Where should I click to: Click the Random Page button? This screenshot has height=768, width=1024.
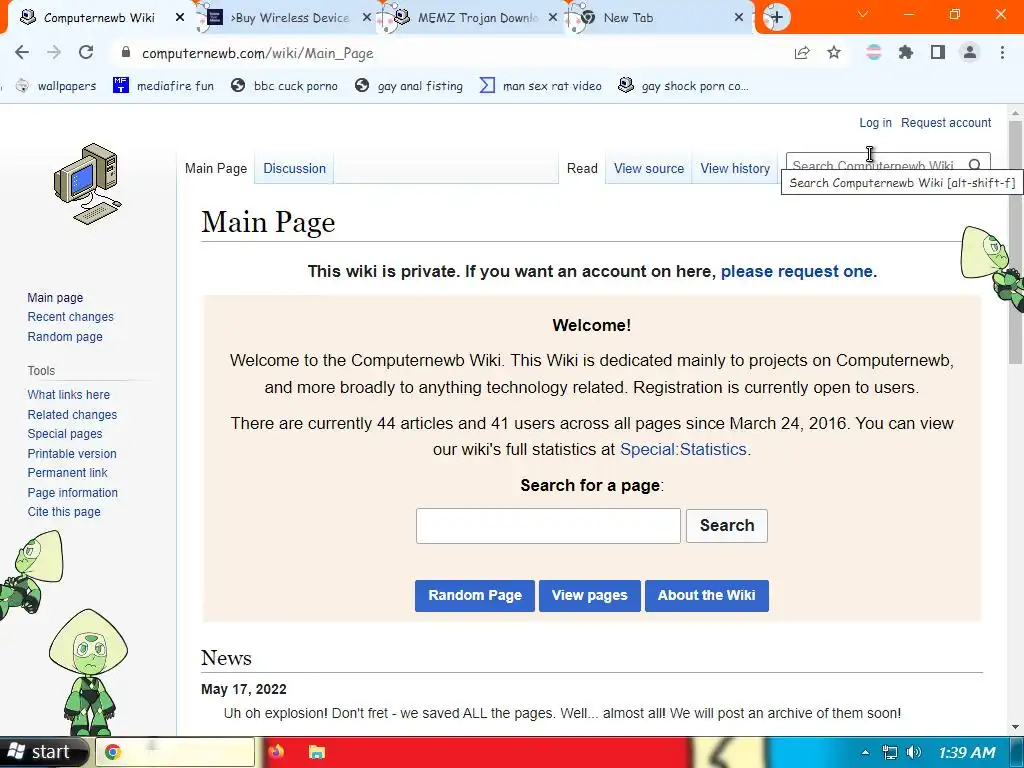475,596
